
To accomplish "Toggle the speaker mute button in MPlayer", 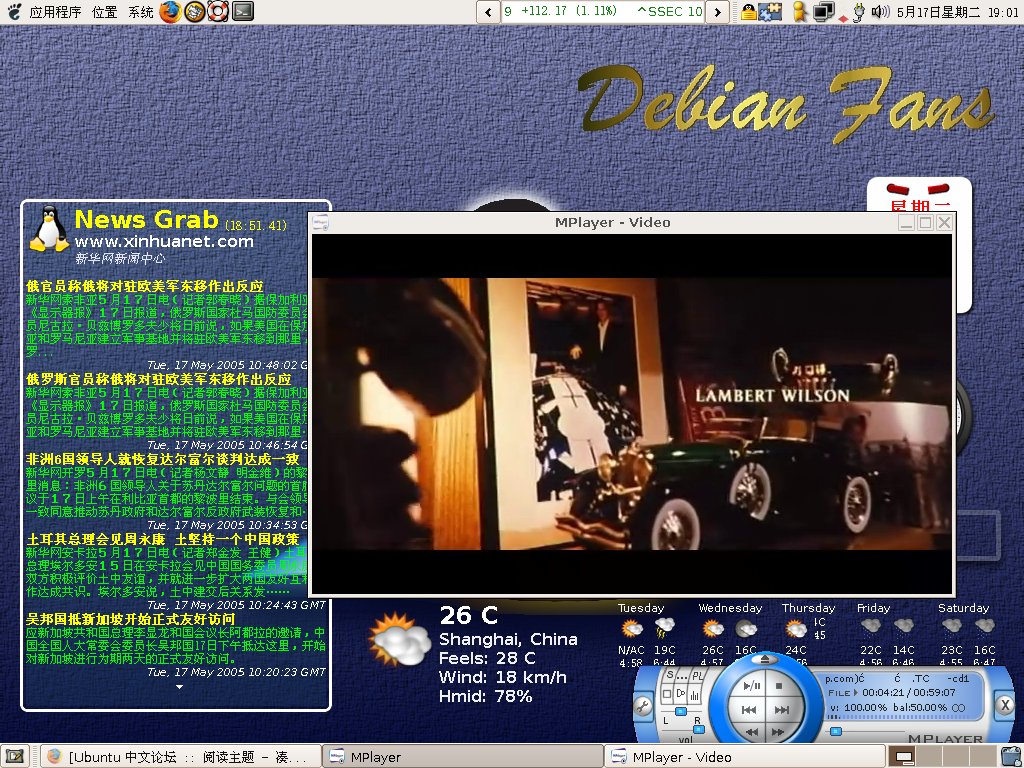I will click(x=681, y=694).
